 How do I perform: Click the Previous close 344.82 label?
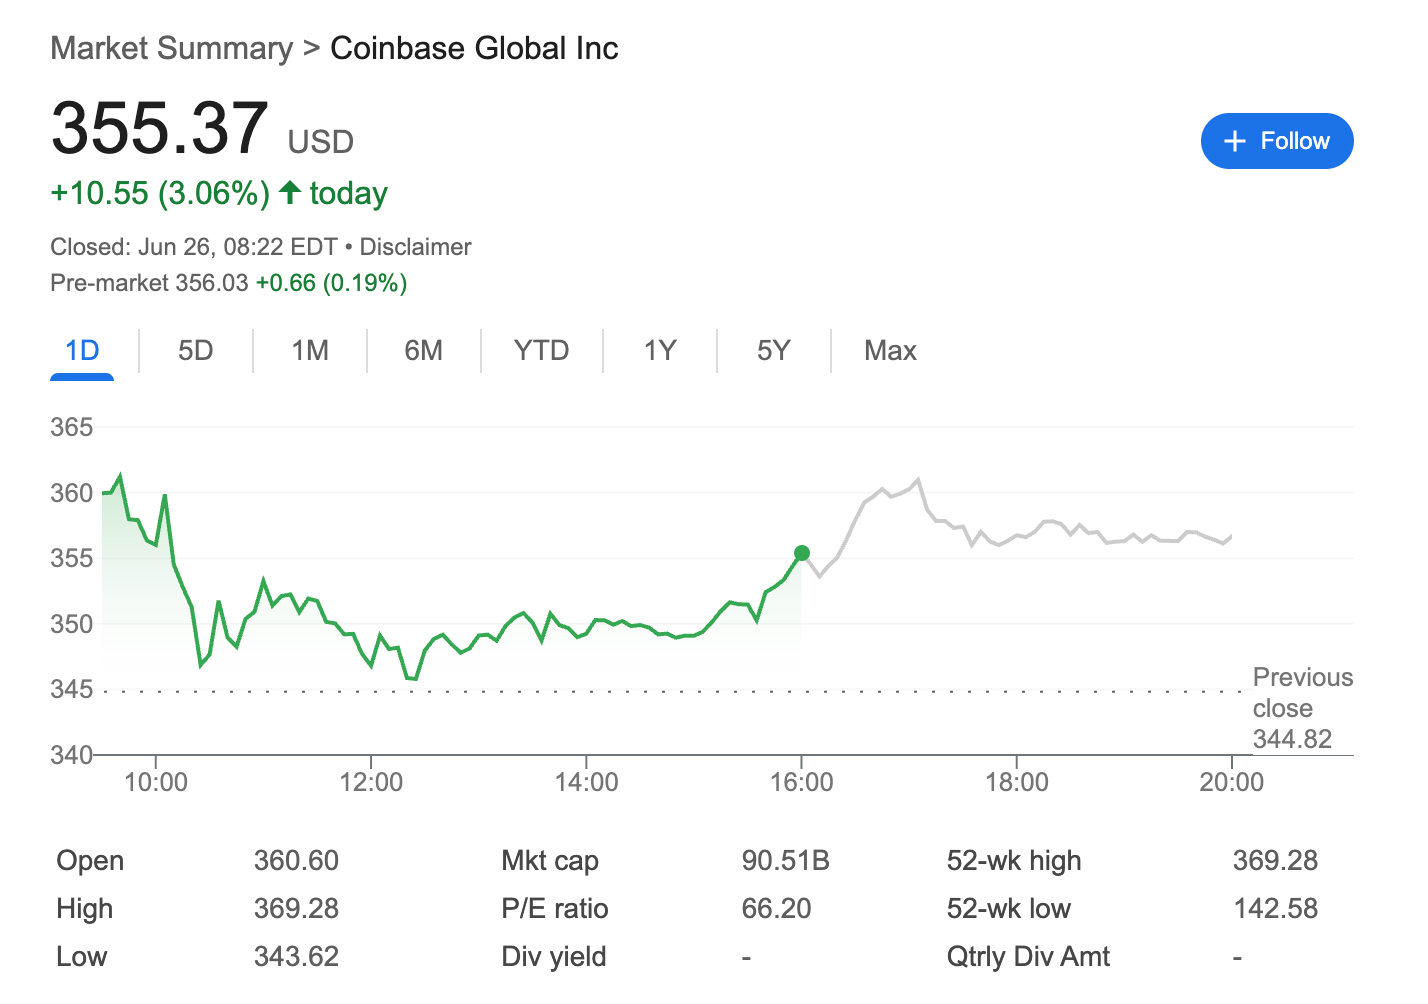tap(1303, 708)
